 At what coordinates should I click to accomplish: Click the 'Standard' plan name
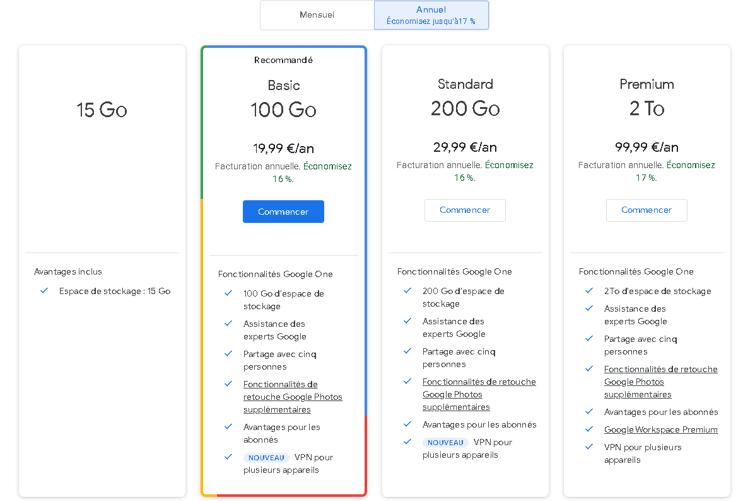(465, 84)
